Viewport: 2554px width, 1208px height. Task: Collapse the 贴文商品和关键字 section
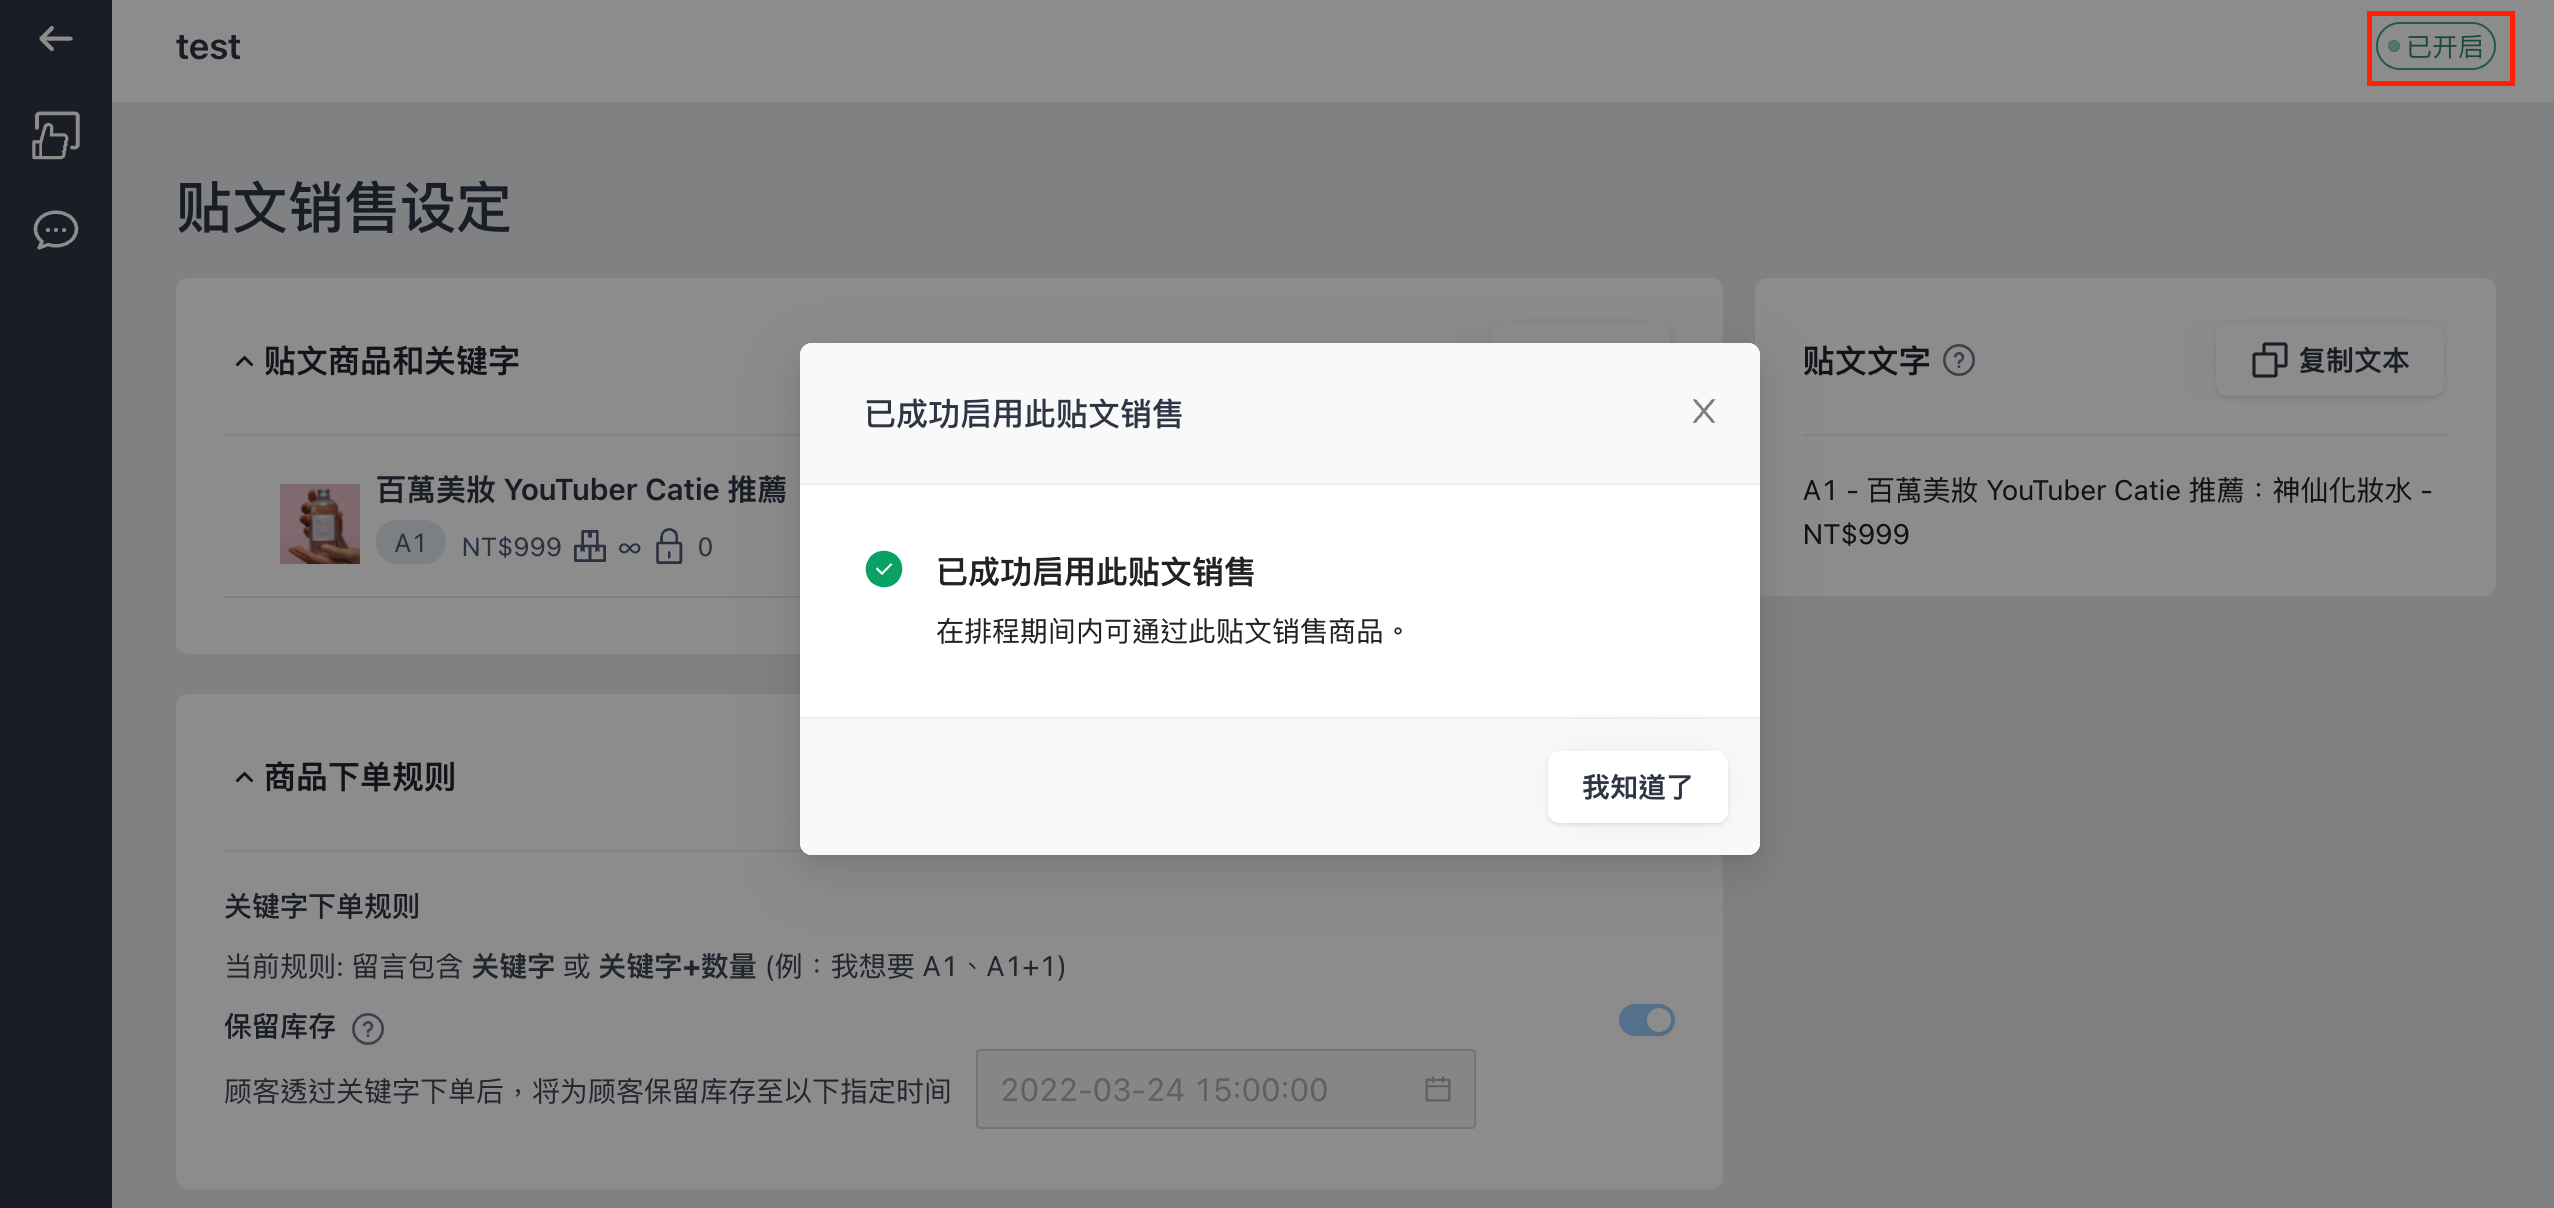[x=243, y=361]
